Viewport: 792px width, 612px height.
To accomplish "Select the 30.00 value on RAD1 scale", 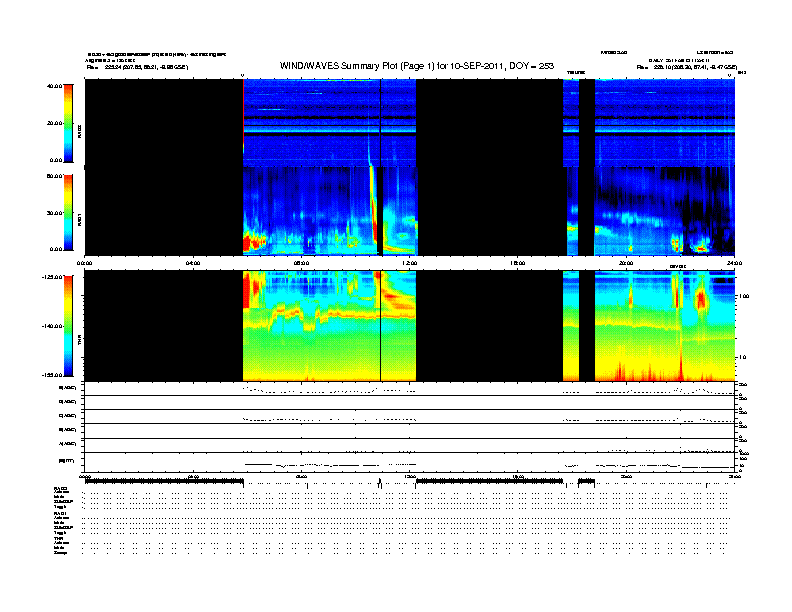I will 54,213.
